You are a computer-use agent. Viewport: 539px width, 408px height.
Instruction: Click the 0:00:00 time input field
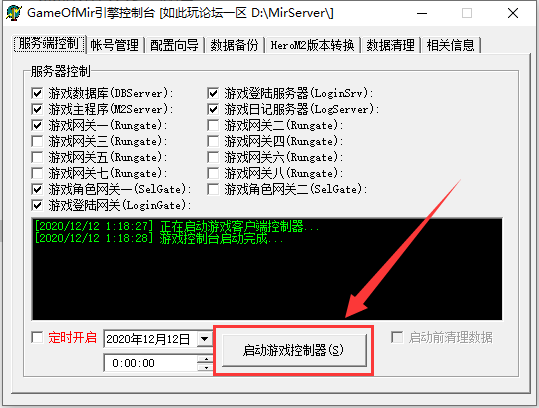pos(151,363)
